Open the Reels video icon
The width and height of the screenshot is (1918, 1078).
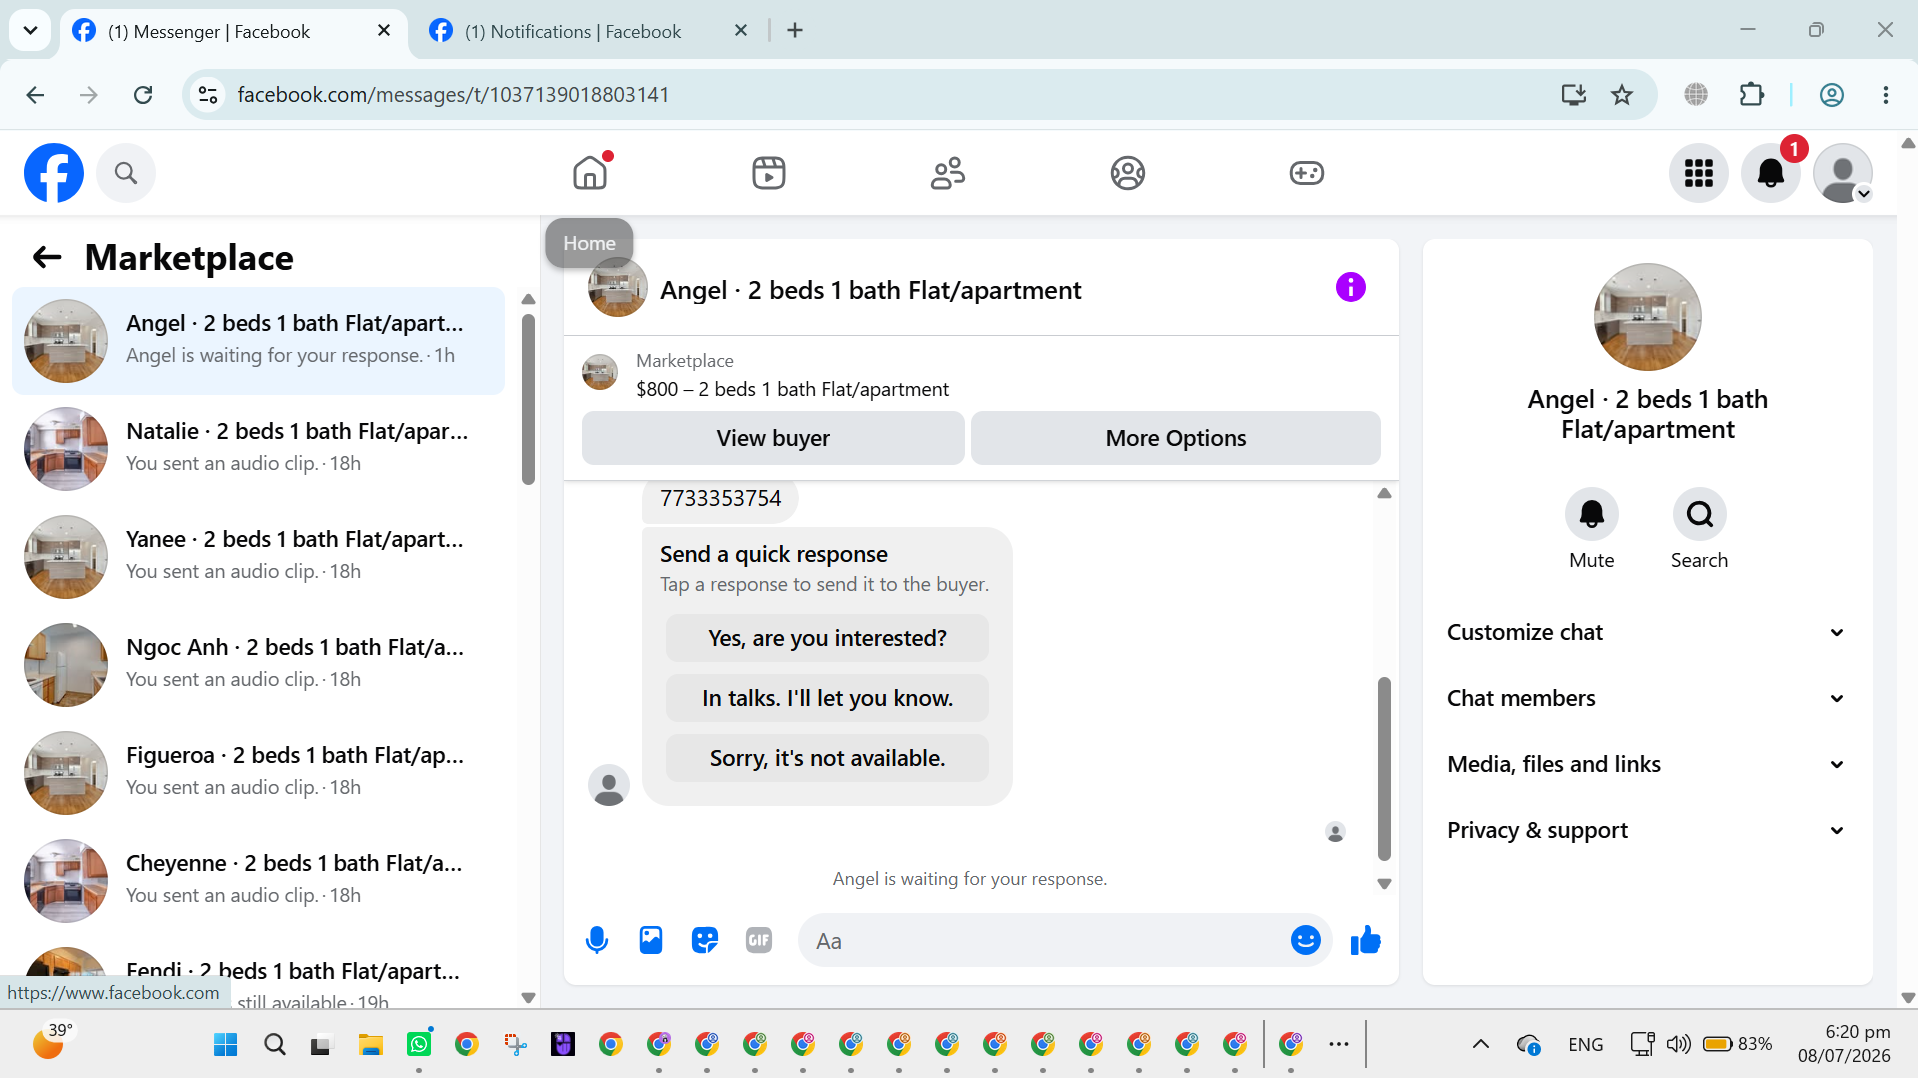[x=769, y=173]
